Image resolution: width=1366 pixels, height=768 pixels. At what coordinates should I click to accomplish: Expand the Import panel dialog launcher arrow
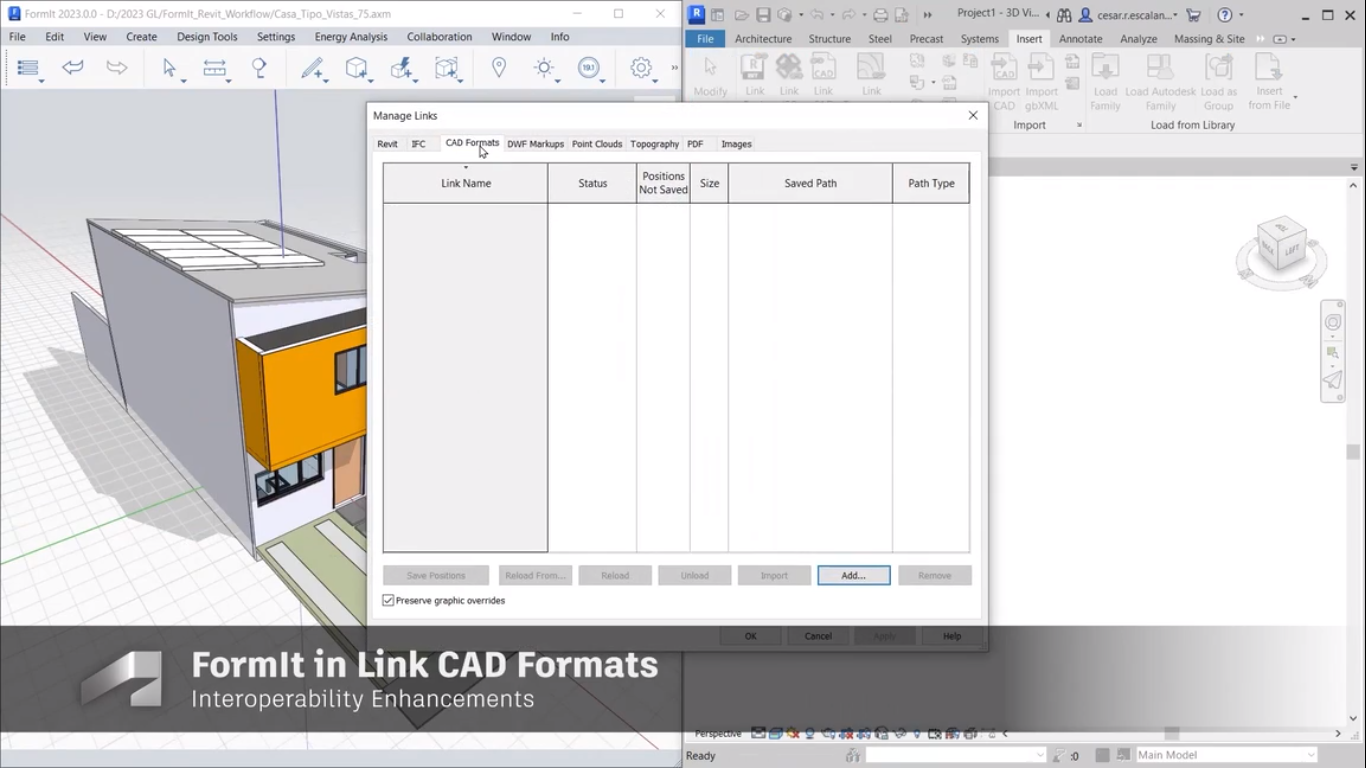click(x=1079, y=125)
